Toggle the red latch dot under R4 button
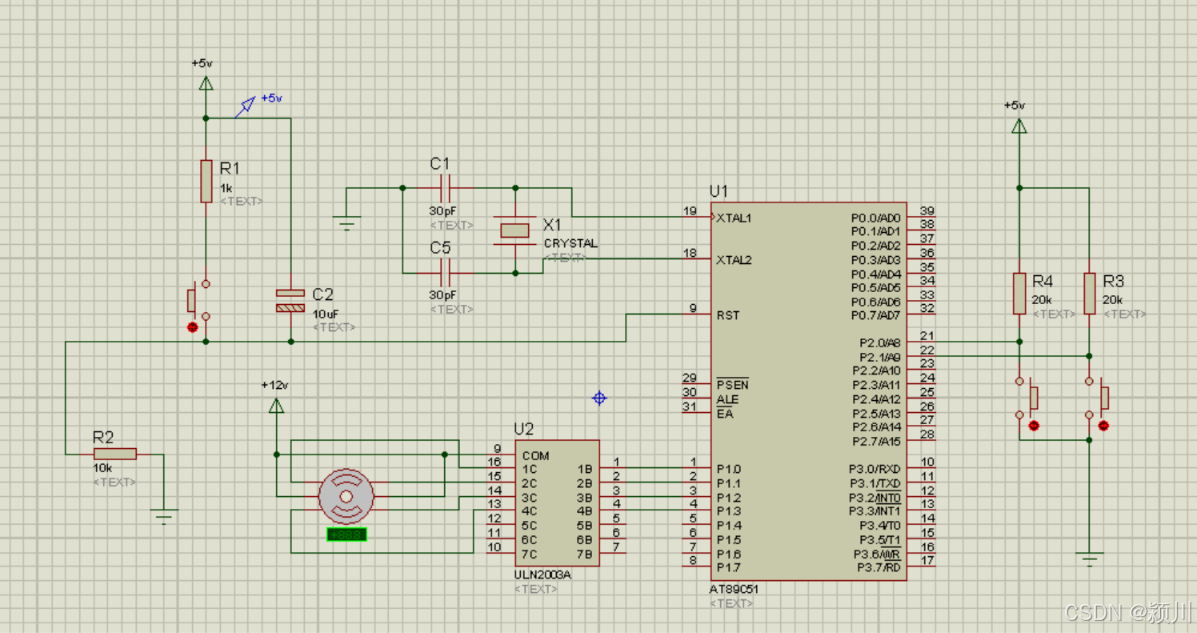Viewport: 1197px width, 633px height. 1034,425
